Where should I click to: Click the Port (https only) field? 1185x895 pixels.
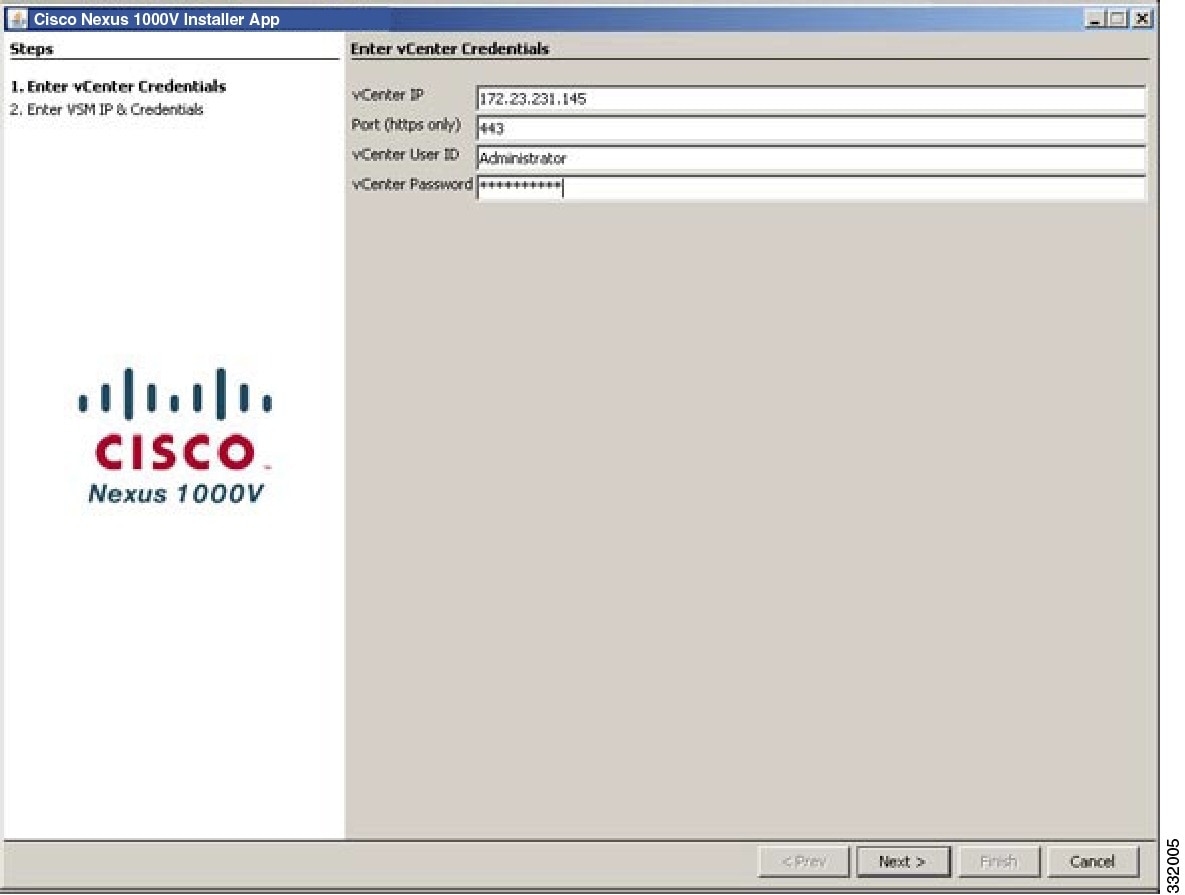tap(700, 129)
